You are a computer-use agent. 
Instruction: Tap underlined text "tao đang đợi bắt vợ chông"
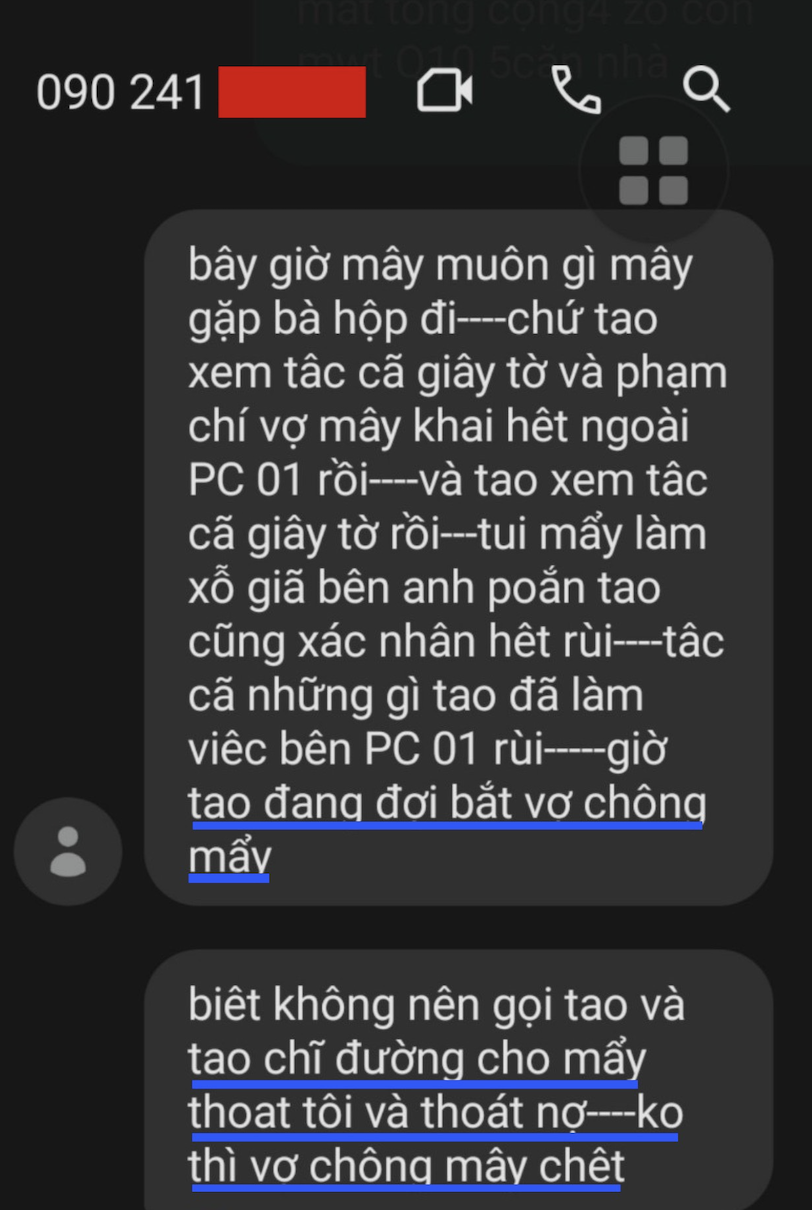tap(448, 805)
